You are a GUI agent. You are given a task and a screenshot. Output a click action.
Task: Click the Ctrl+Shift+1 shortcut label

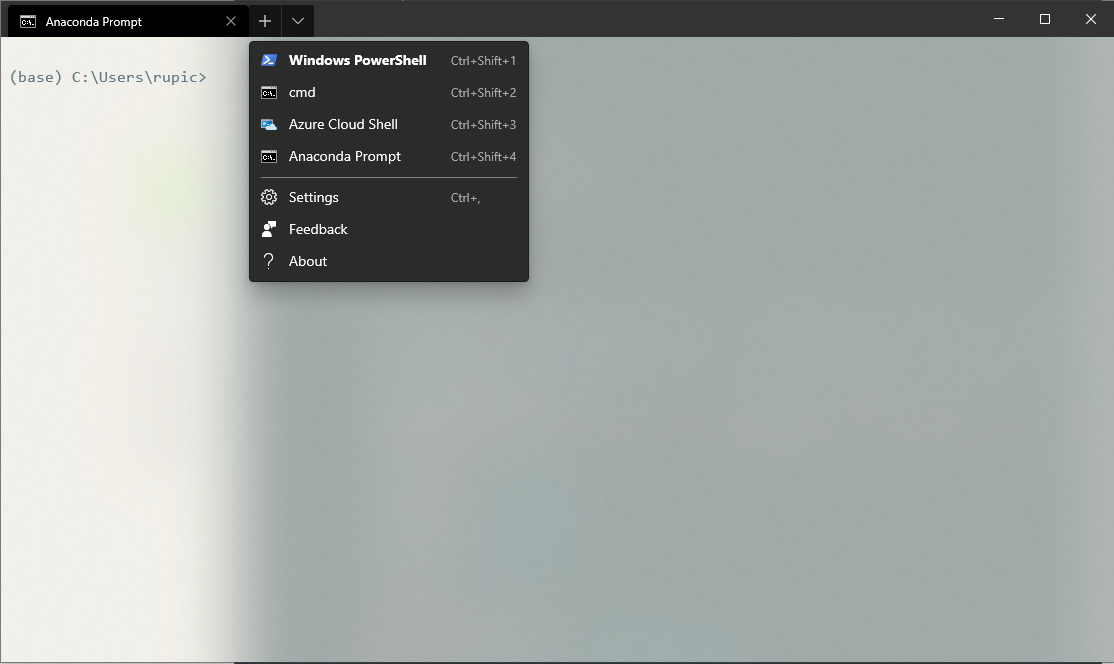tap(483, 61)
